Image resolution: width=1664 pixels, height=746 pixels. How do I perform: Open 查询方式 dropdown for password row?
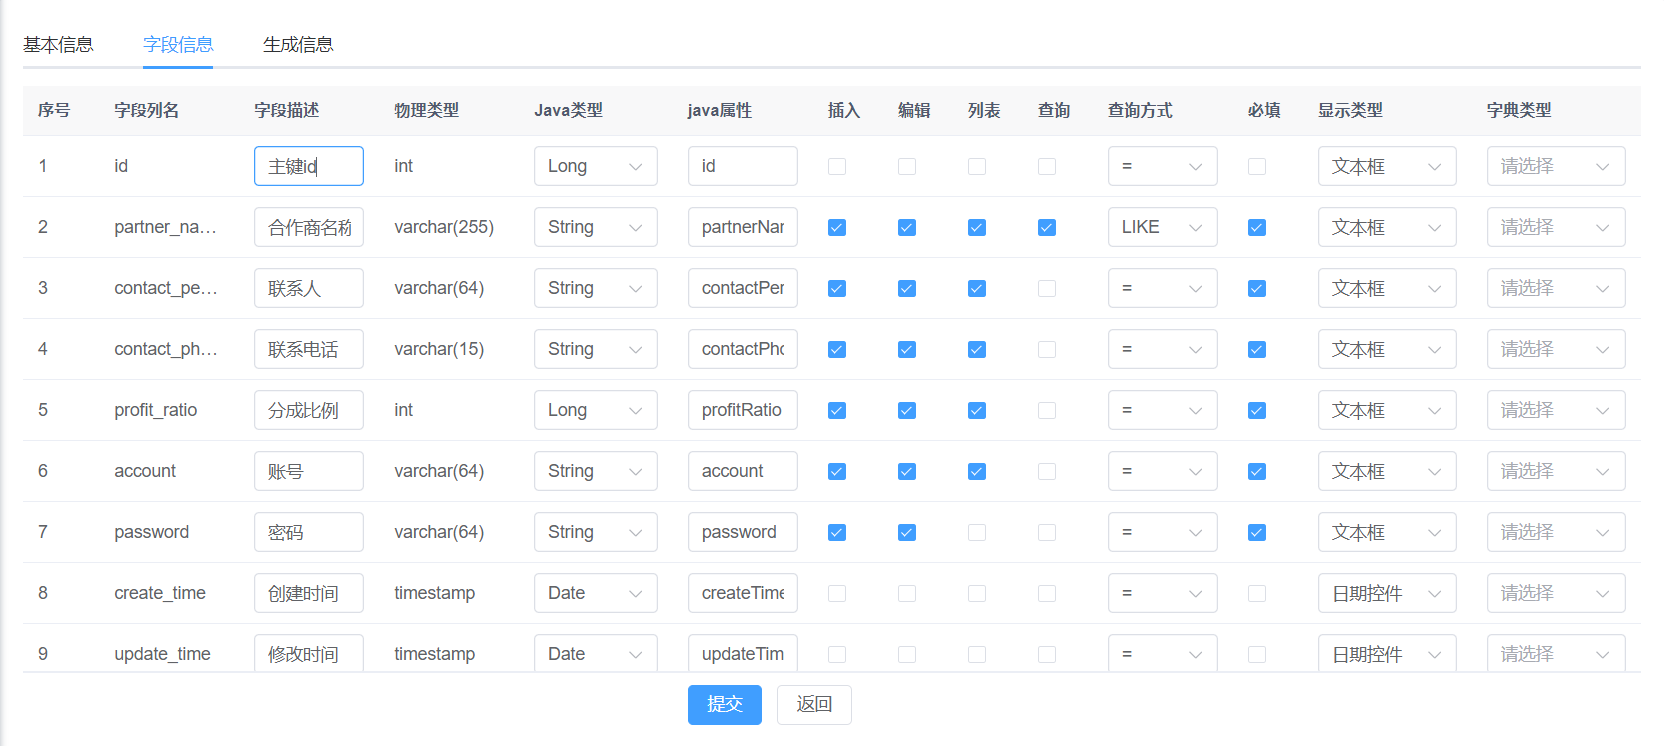[1163, 532]
